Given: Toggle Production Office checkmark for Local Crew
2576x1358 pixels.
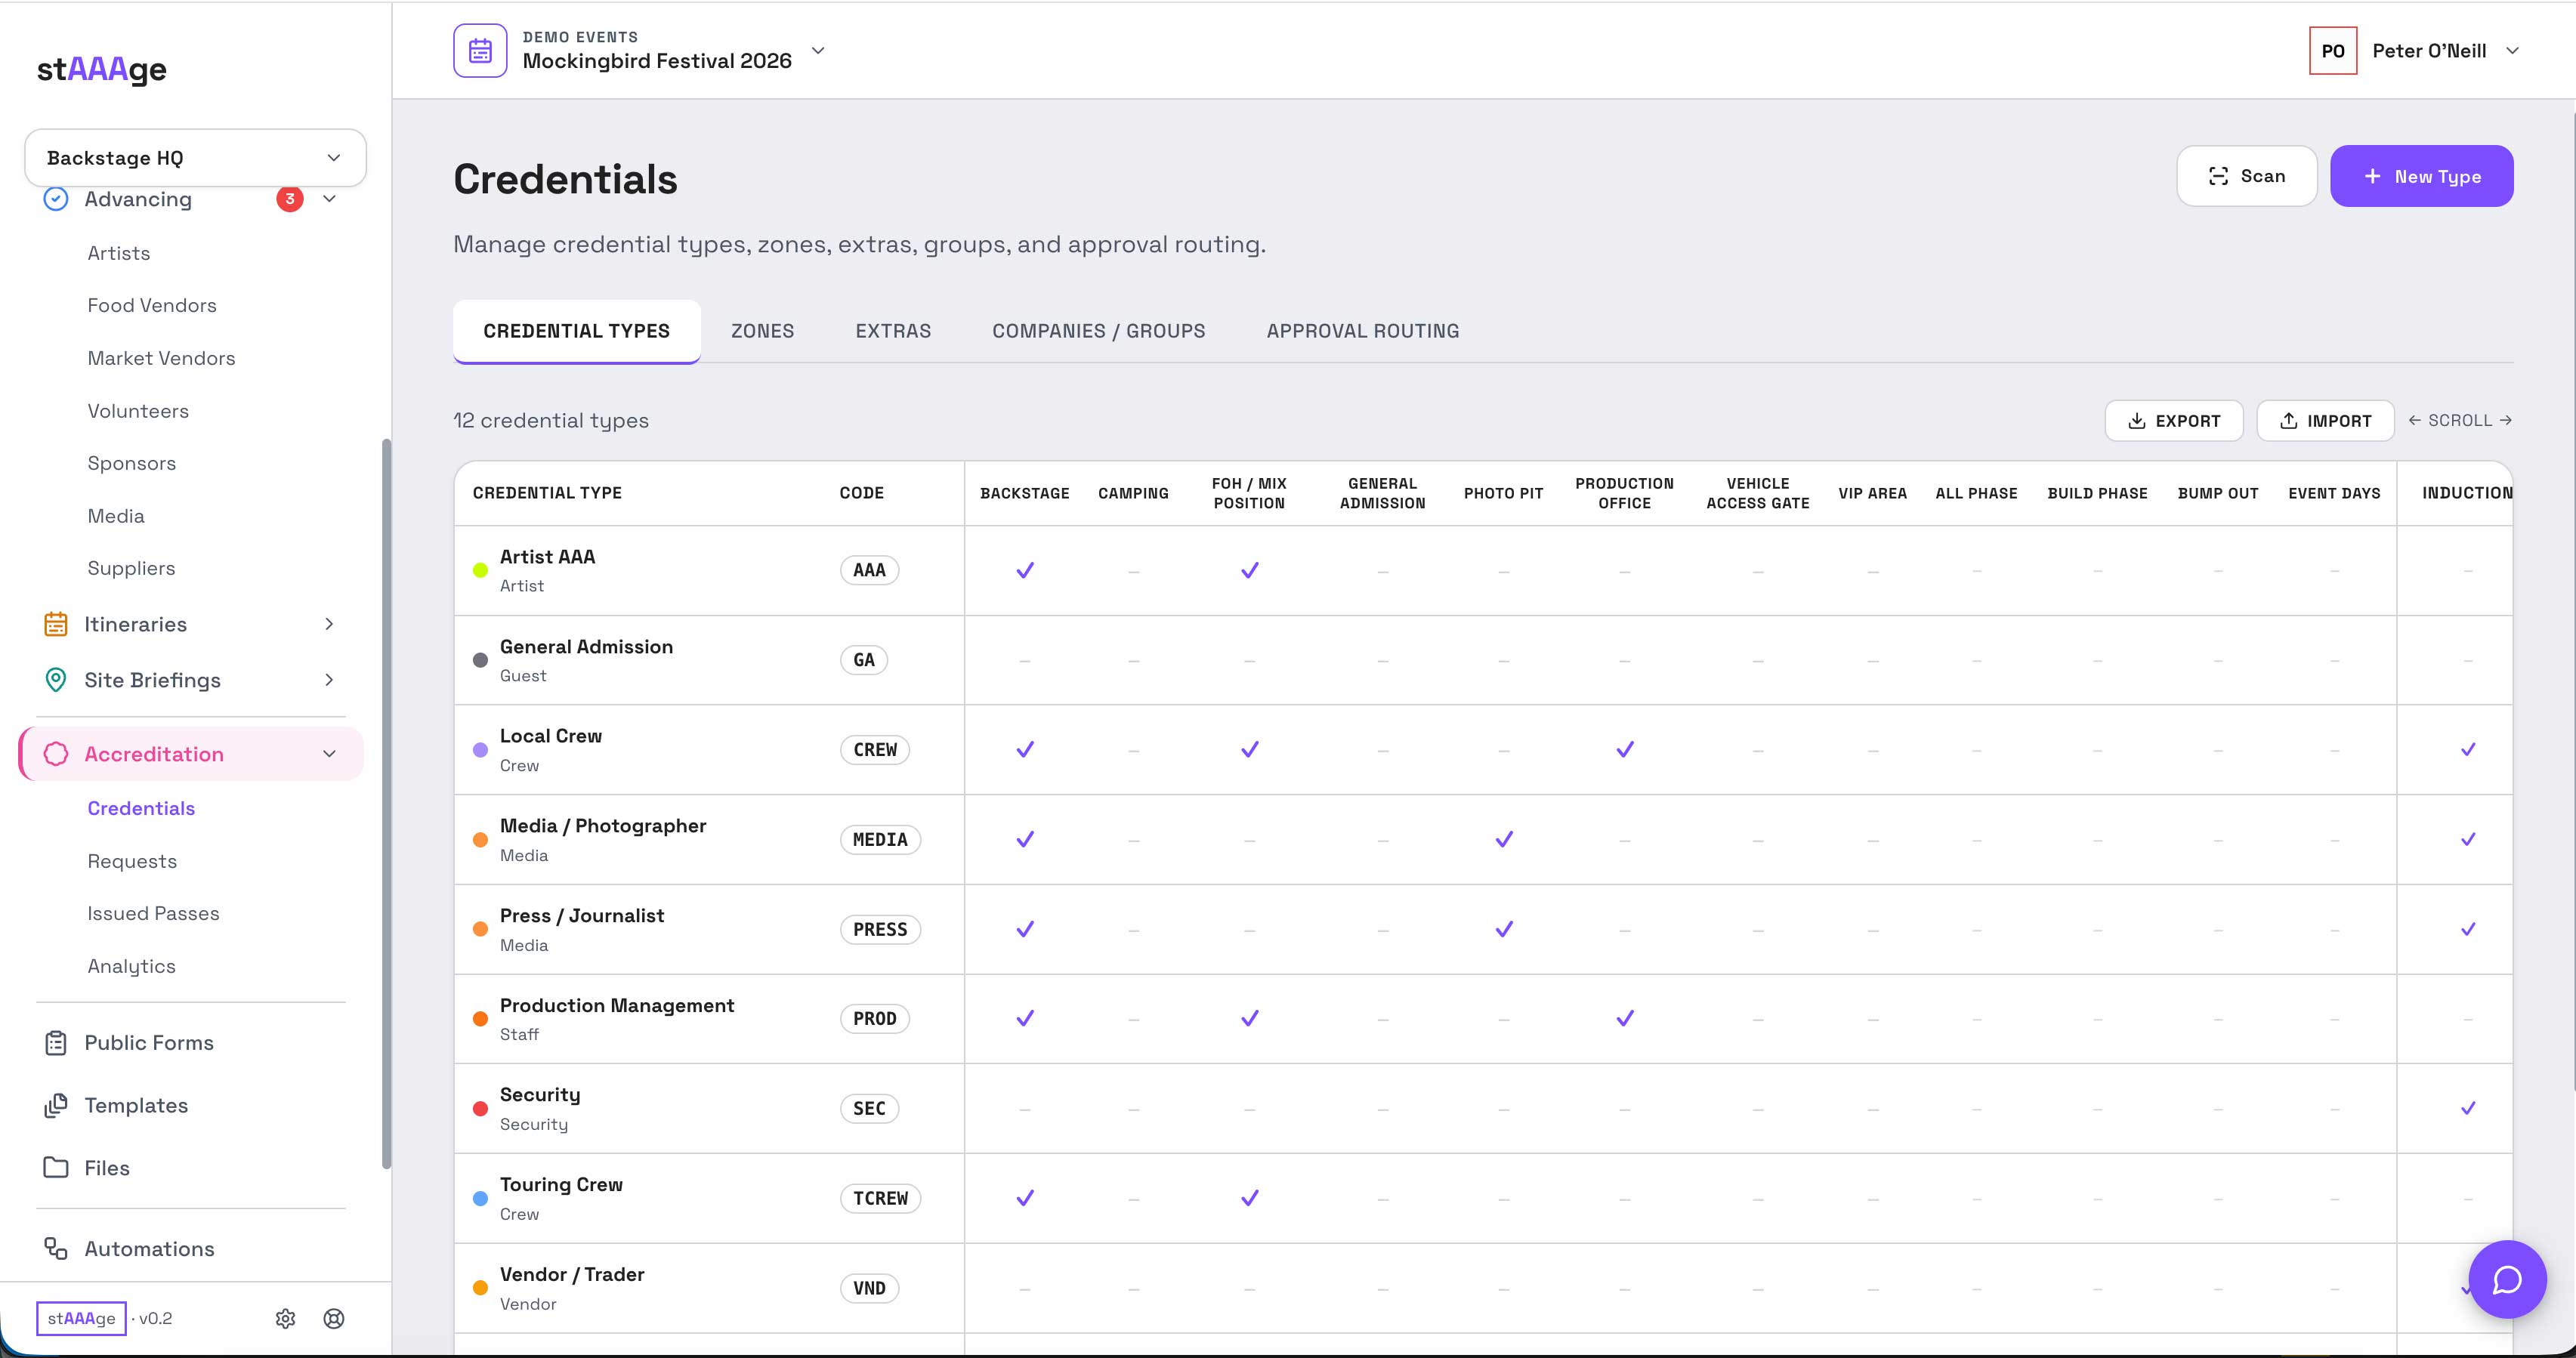Looking at the screenshot, I should coord(1625,749).
